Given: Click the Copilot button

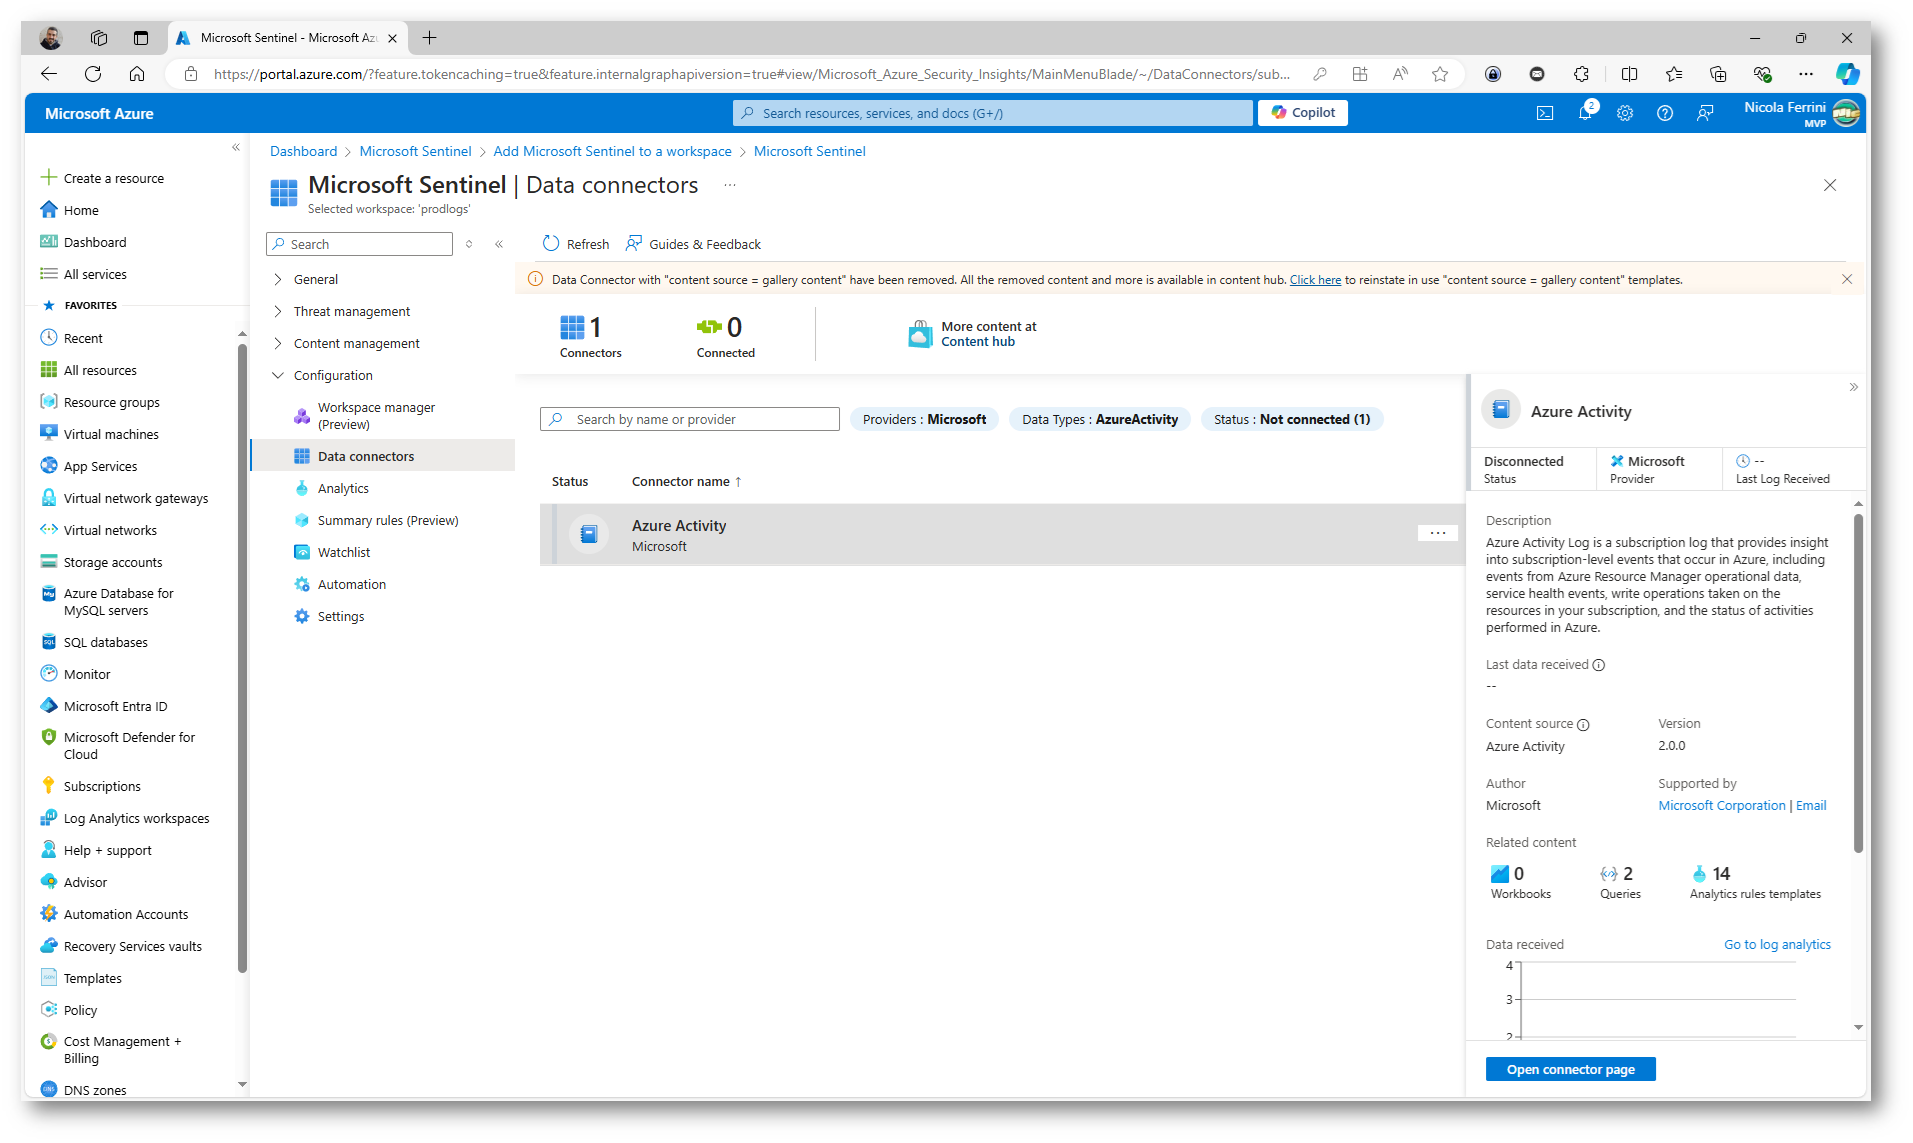Looking at the screenshot, I should (x=1303, y=113).
